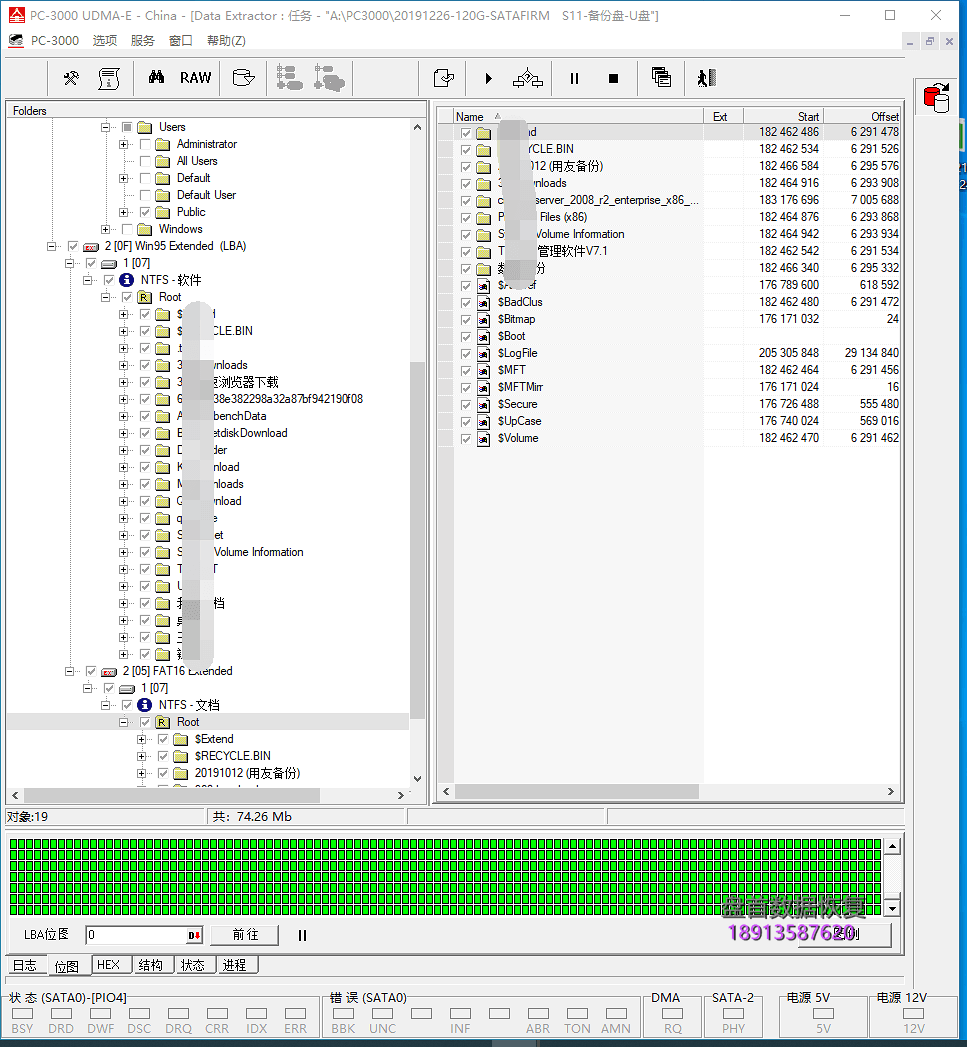Check the Administrator folder checkbox
The height and width of the screenshot is (1047, 967).
point(145,144)
